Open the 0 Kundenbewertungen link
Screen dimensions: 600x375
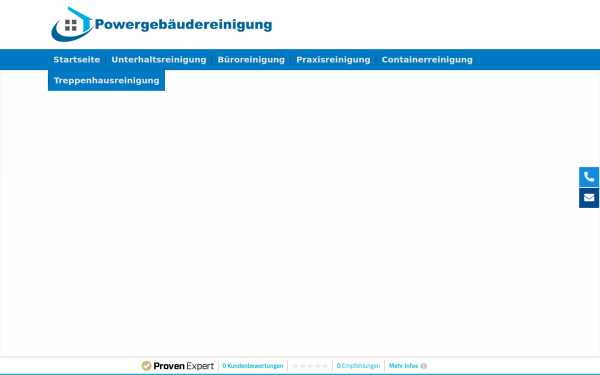pos(253,366)
